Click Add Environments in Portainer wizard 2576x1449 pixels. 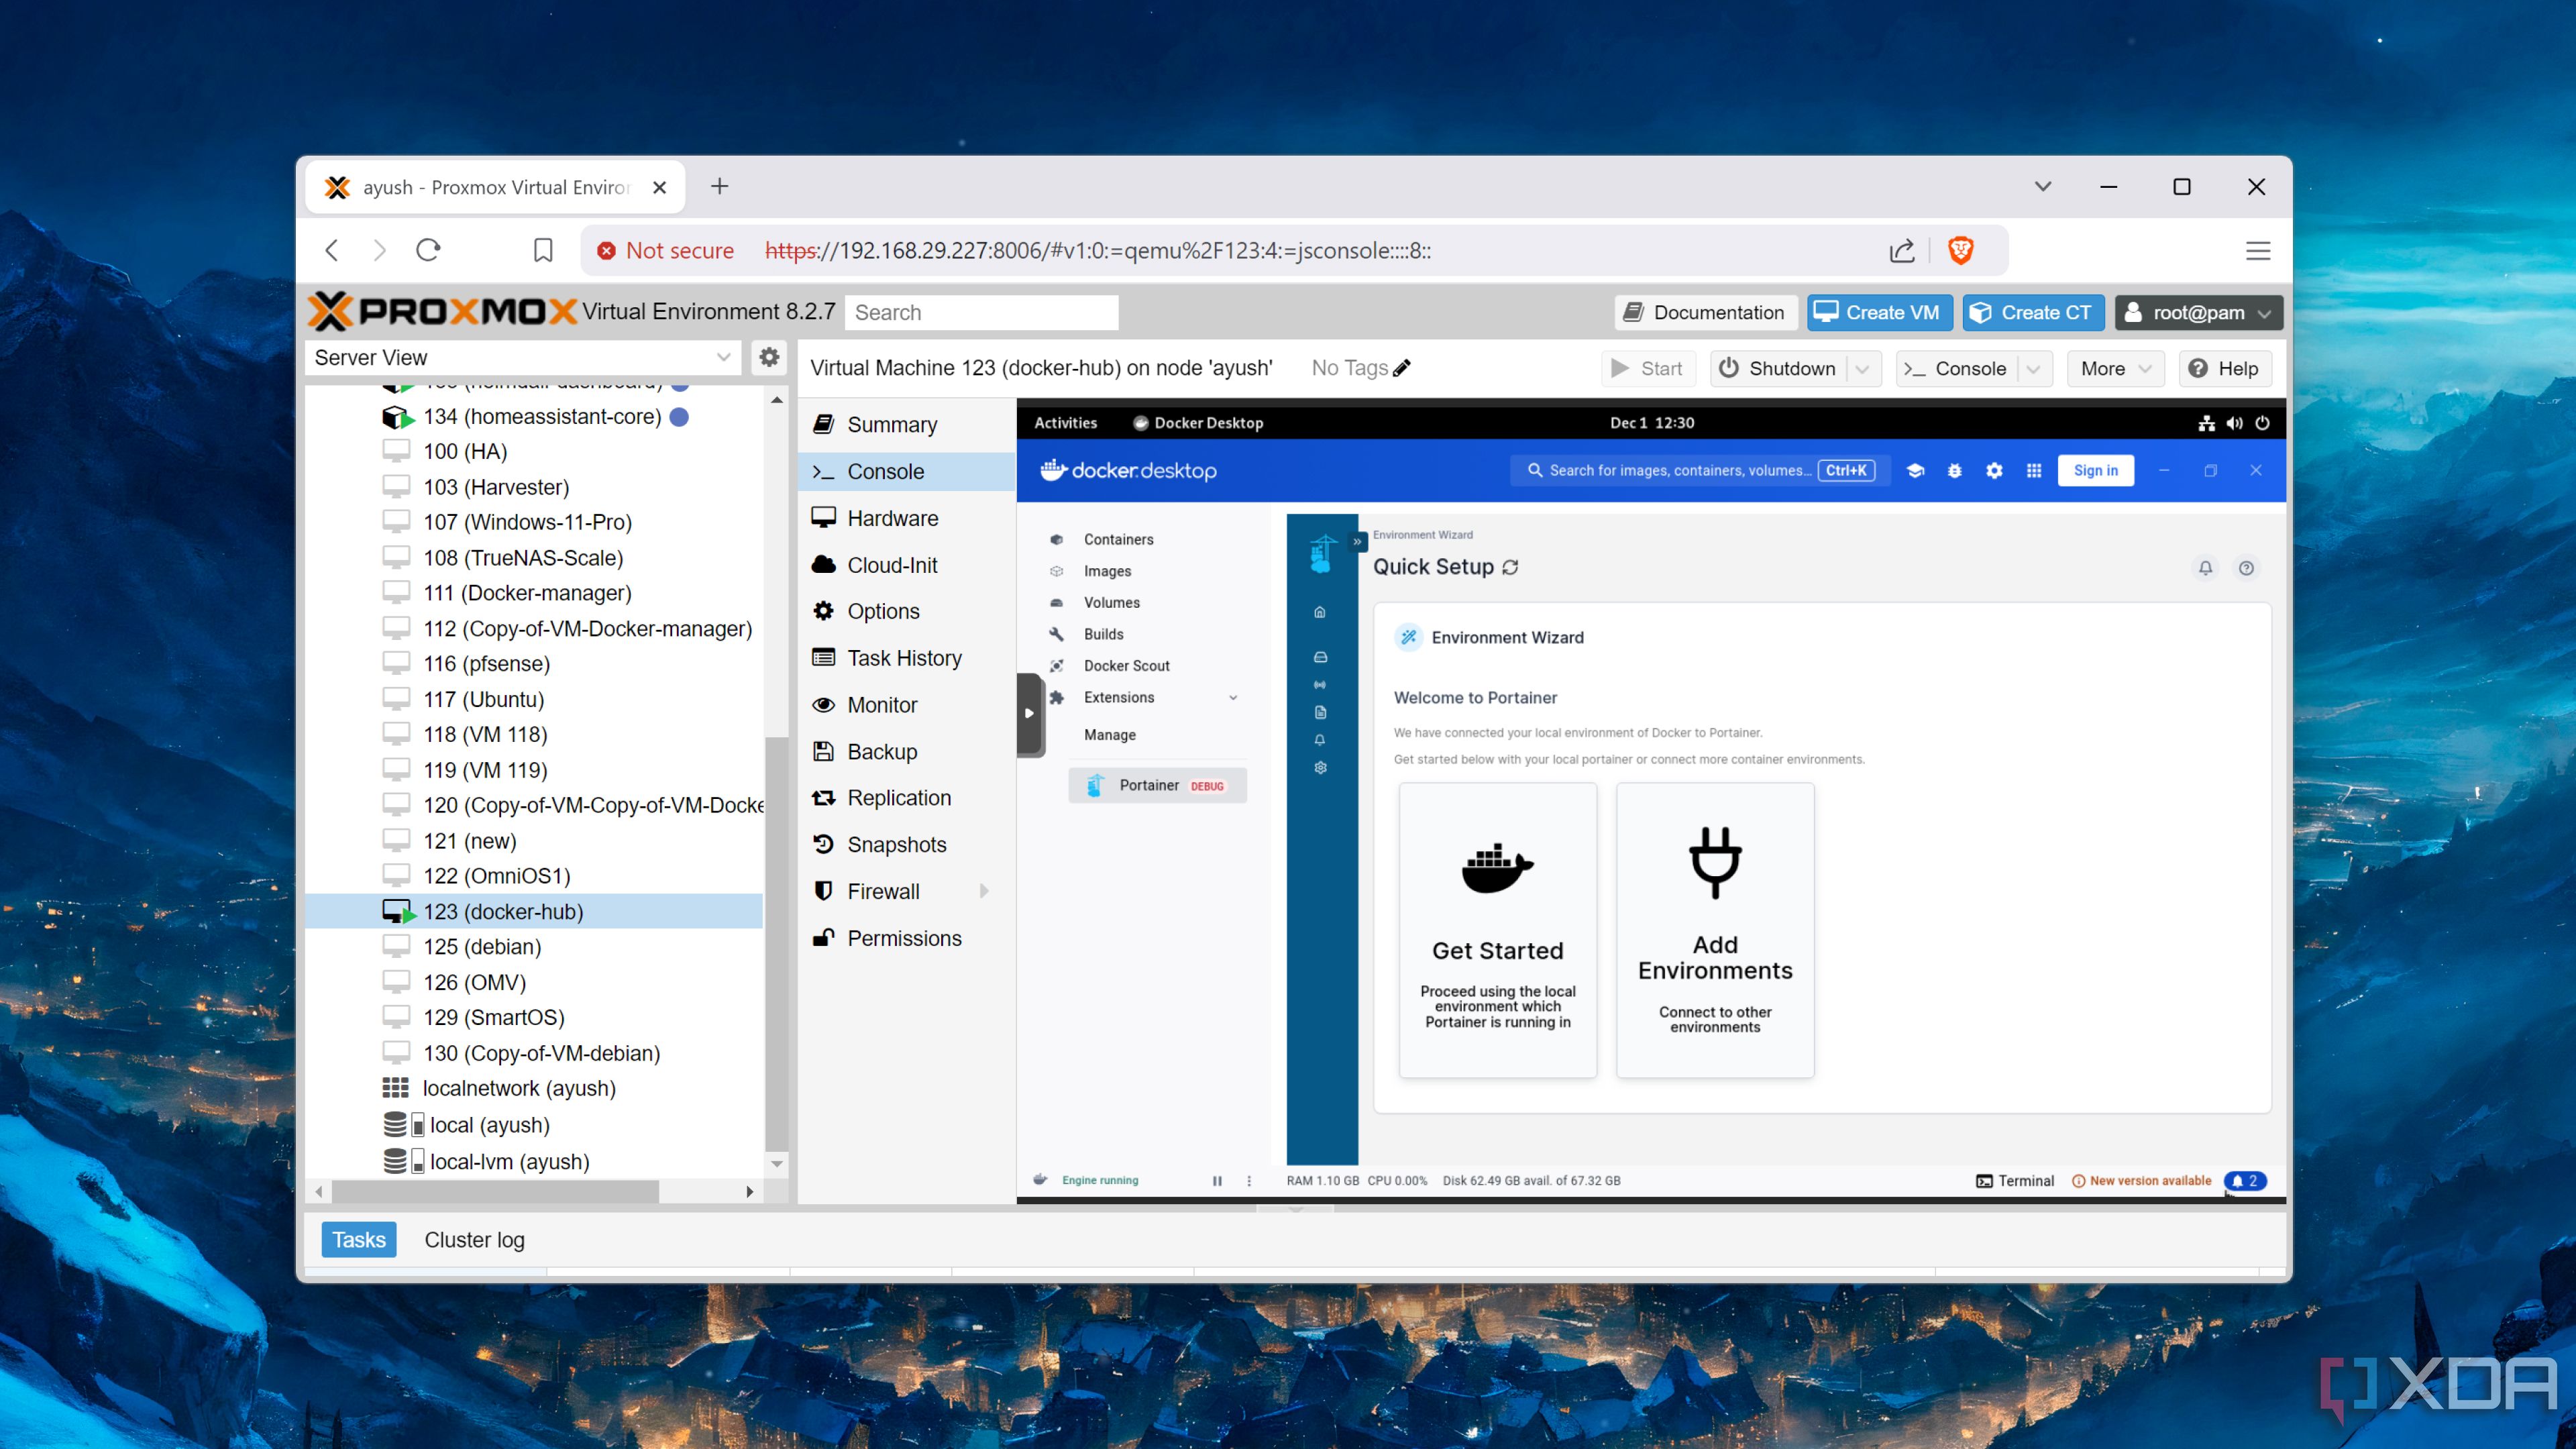click(1713, 932)
